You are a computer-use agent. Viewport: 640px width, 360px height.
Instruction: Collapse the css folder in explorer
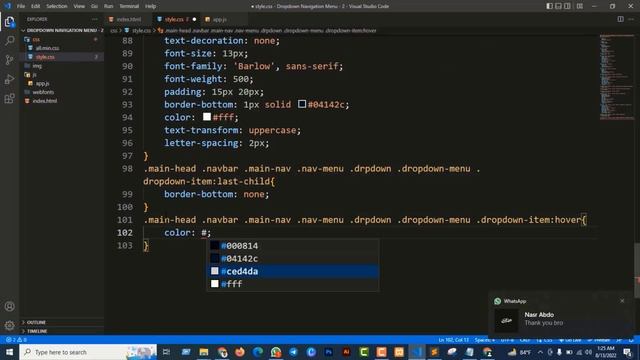tap(61, 39)
